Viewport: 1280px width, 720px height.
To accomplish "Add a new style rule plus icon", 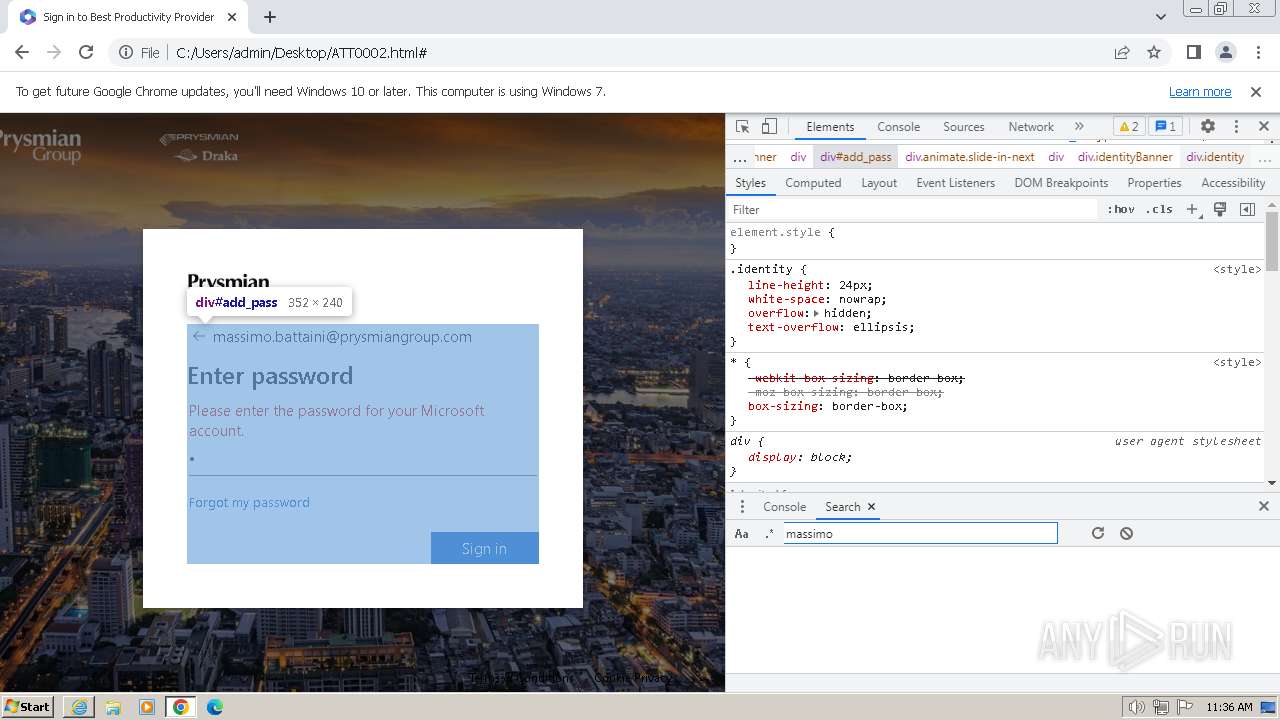I will [x=1192, y=209].
